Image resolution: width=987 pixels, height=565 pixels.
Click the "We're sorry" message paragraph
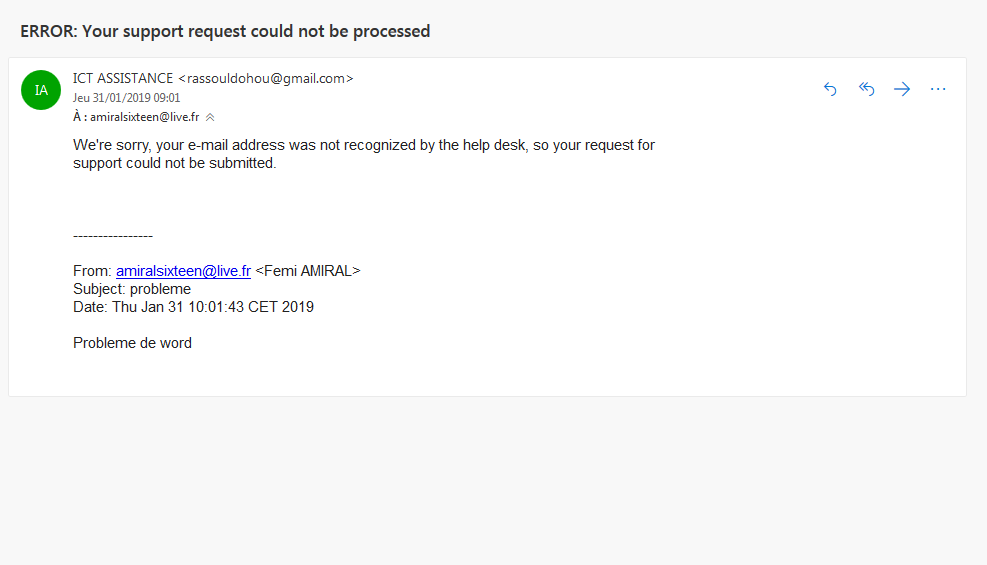(364, 145)
